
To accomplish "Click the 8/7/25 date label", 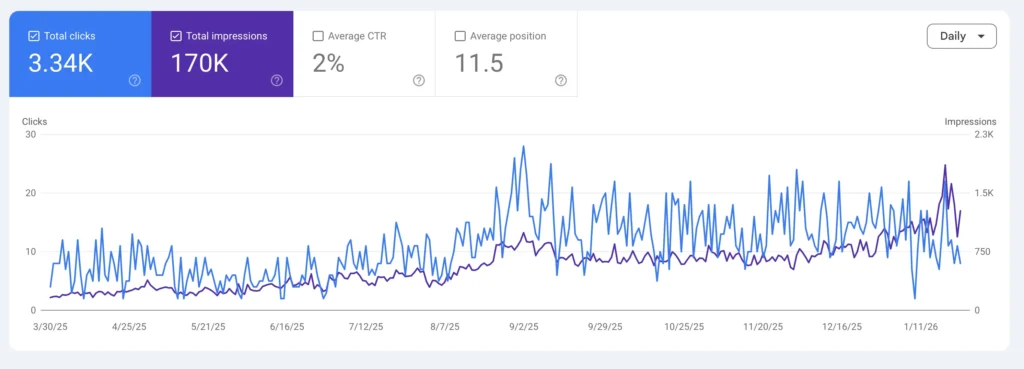I will click(x=446, y=327).
